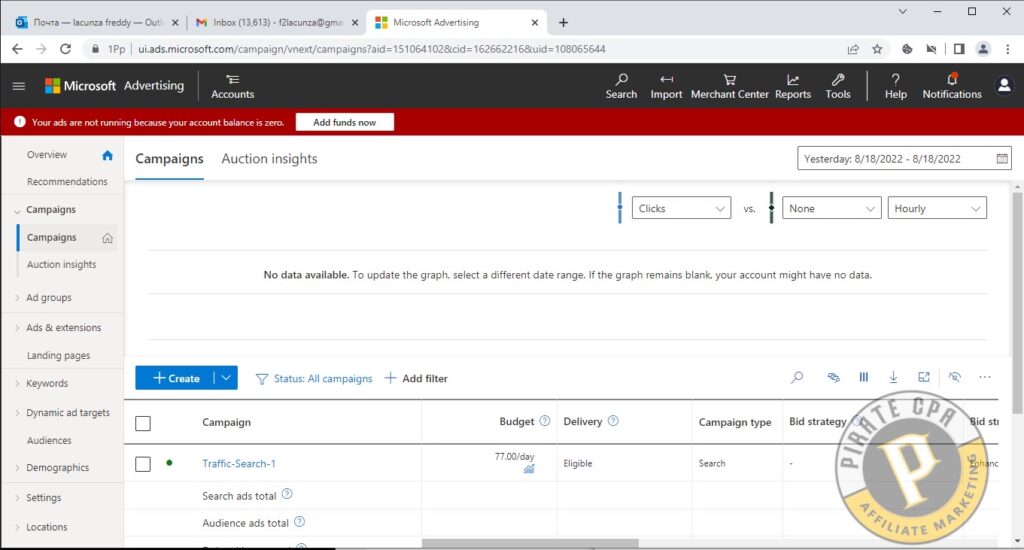Expand Demographics in sidebar

[x=17, y=468]
